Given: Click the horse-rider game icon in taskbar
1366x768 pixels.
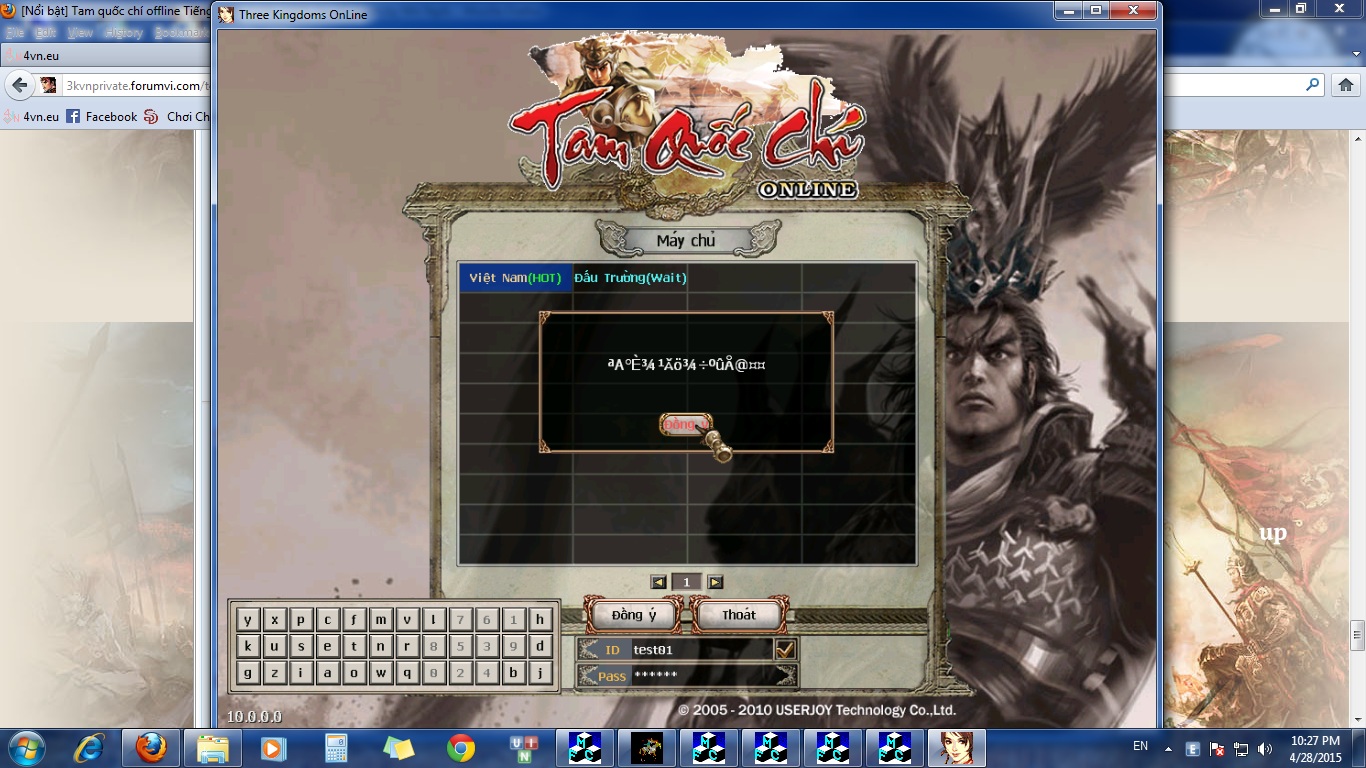Looking at the screenshot, I should [647, 748].
